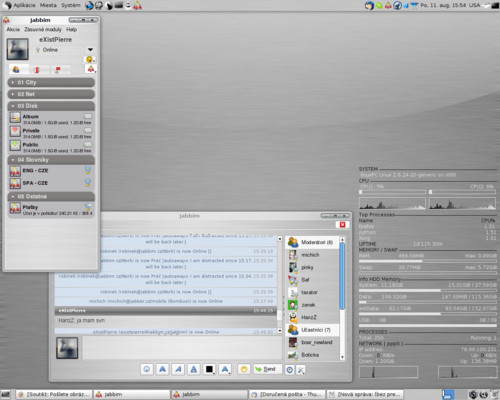Click status indicator on the Public row
The height and width of the screenshot is (400, 500).
pos(88,144)
